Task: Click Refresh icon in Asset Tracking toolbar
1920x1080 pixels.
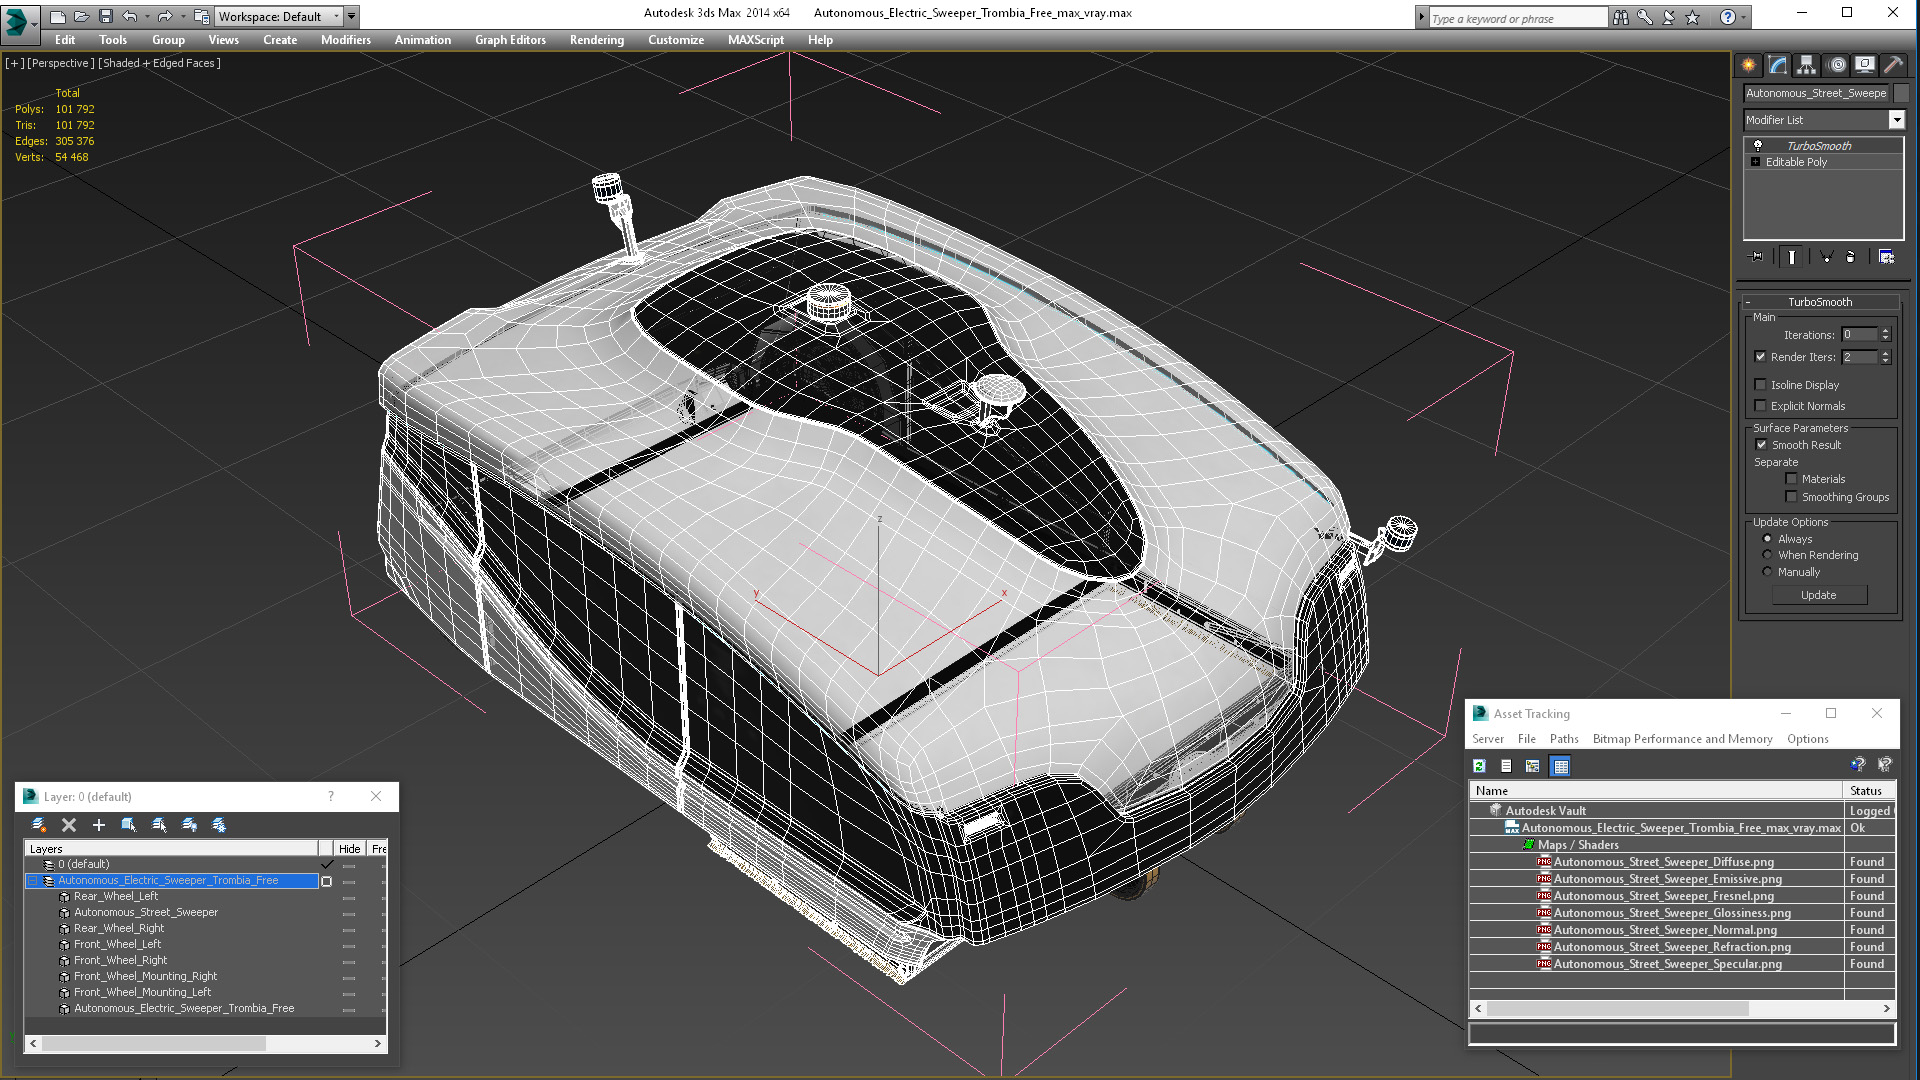Action: (x=1479, y=766)
